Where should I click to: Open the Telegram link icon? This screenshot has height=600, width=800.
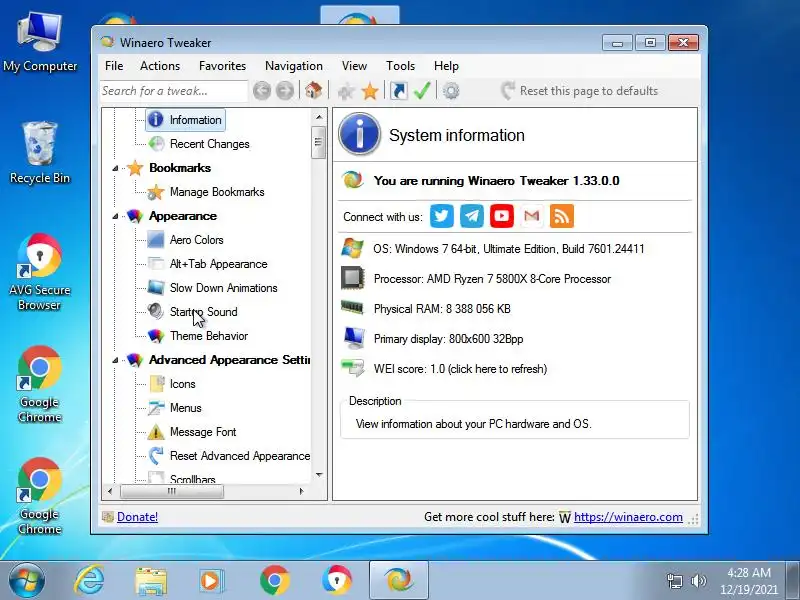tap(472, 216)
